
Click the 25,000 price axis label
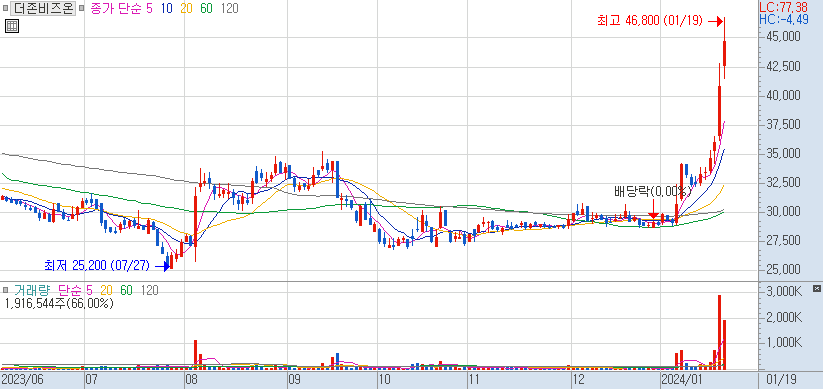[x=783, y=269]
